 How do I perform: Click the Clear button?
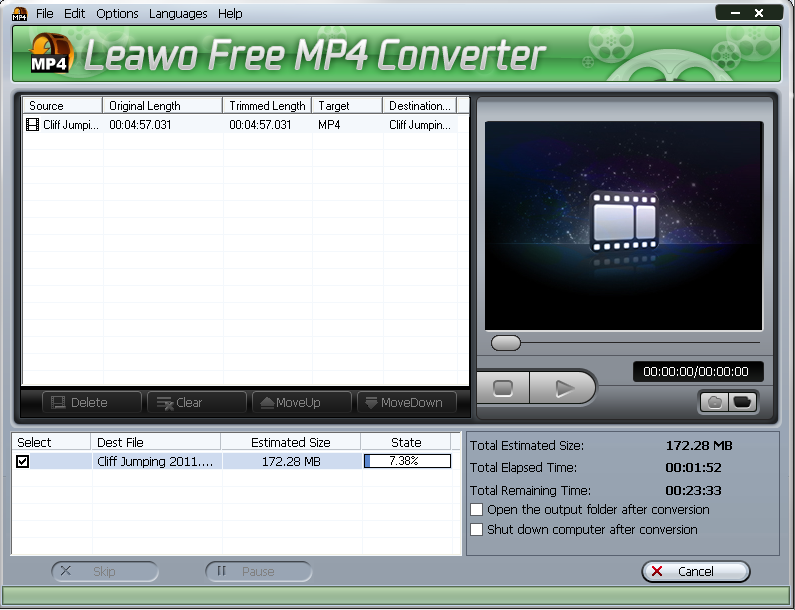pyautogui.click(x=196, y=403)
